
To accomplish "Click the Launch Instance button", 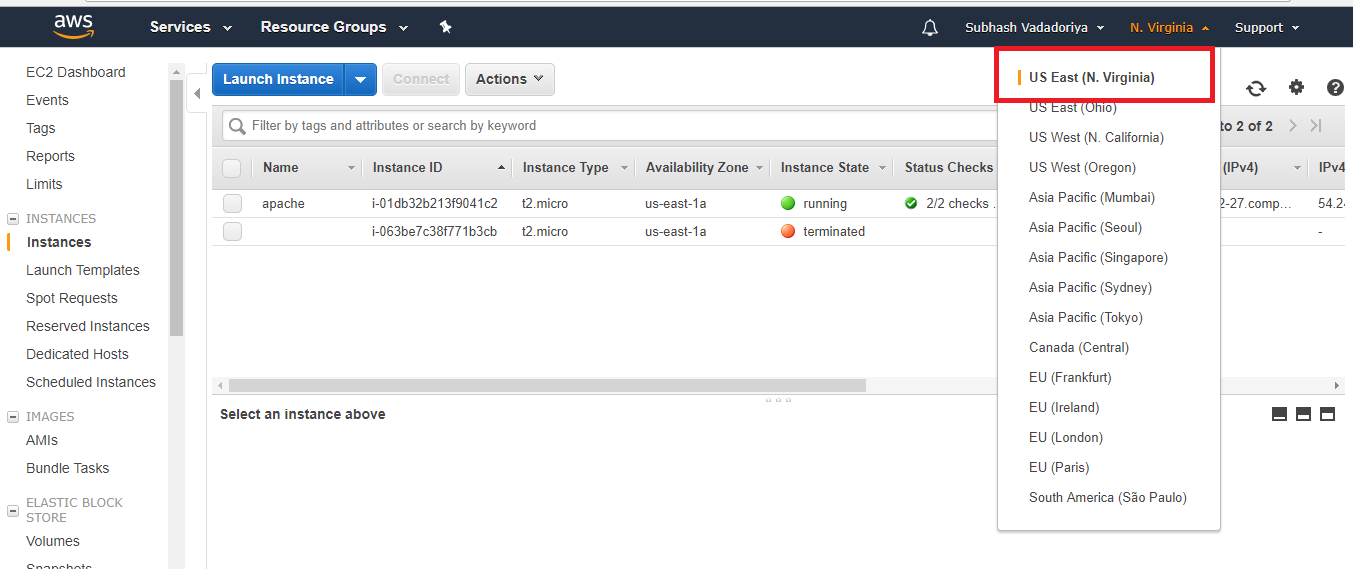I will (278, 79).
